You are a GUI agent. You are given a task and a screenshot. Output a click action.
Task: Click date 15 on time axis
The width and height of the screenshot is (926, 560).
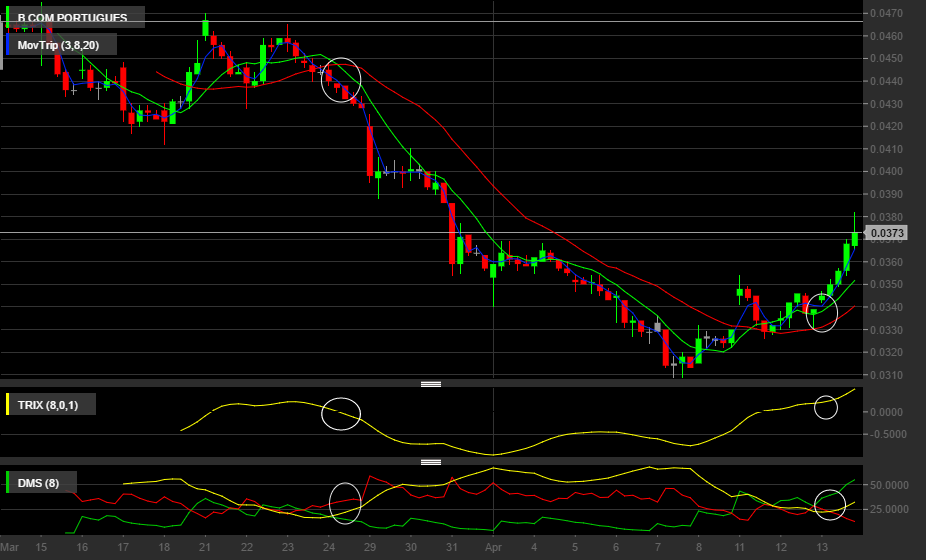click(x=41, y=547)
